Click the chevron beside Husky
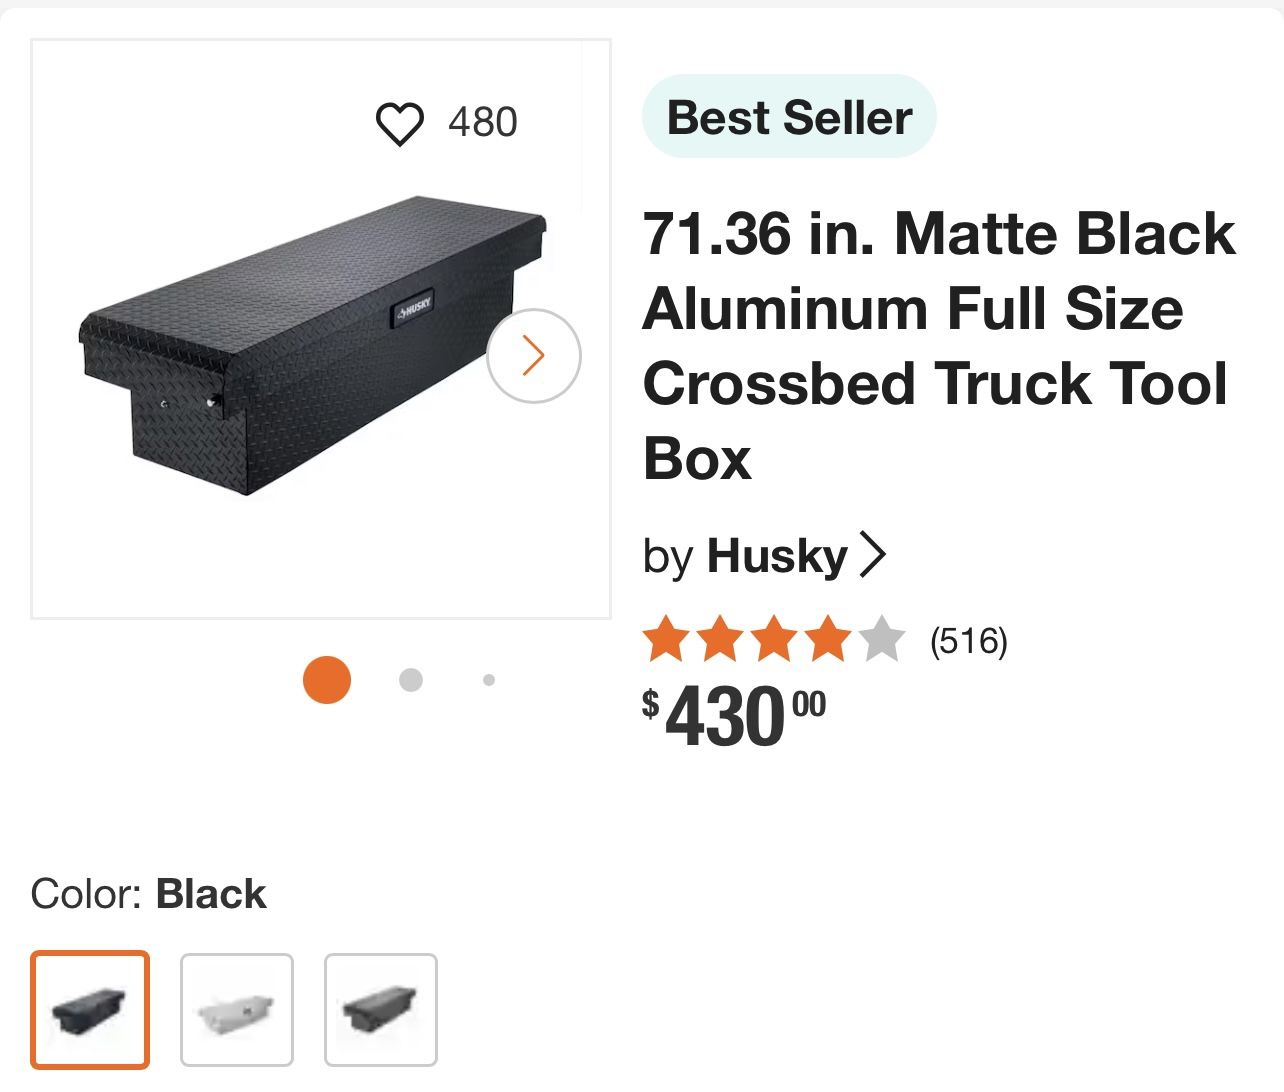Viewport: 1284px width, 1092px height. (x=872, y=555)
